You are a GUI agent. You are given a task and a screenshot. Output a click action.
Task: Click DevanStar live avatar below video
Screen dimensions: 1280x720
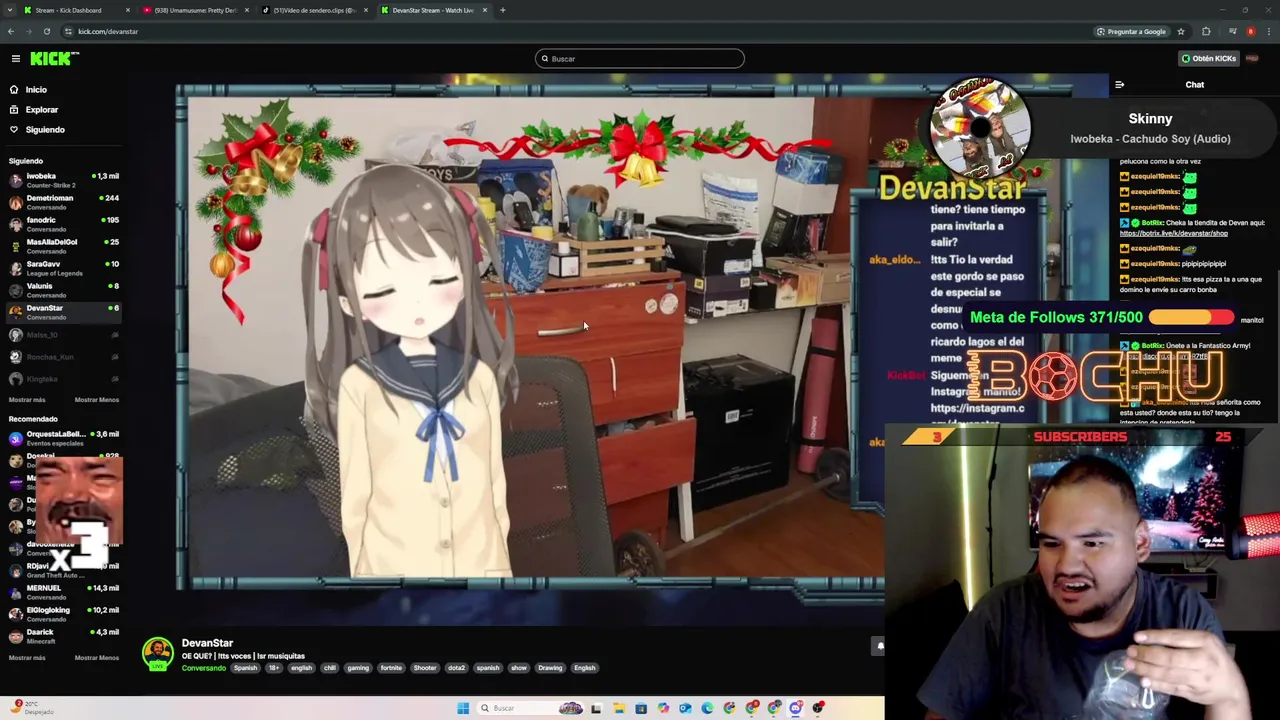pyautogui.click(x=157, y=654)
